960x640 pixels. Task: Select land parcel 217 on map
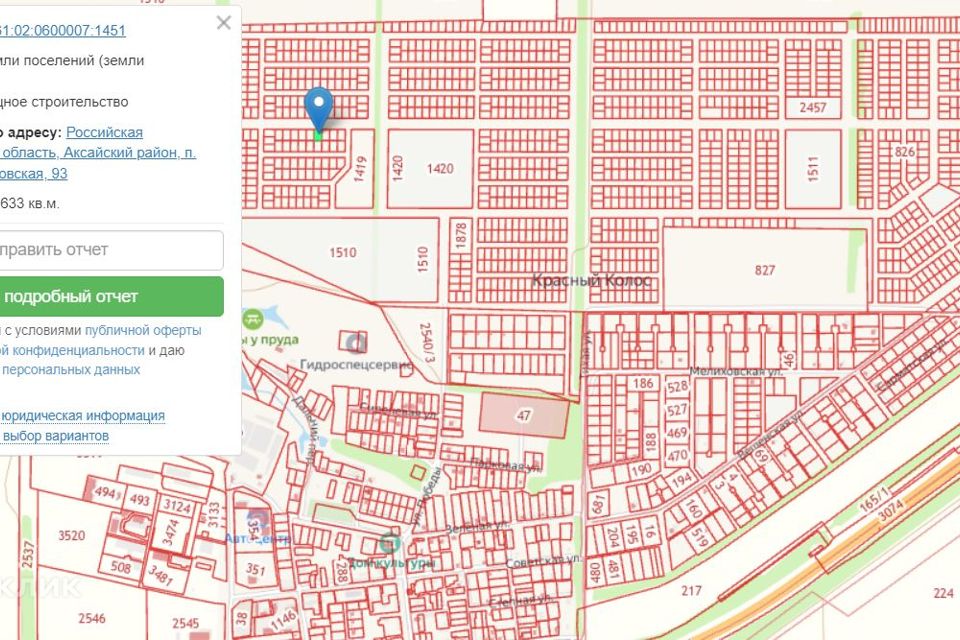(x=691, y=590)
